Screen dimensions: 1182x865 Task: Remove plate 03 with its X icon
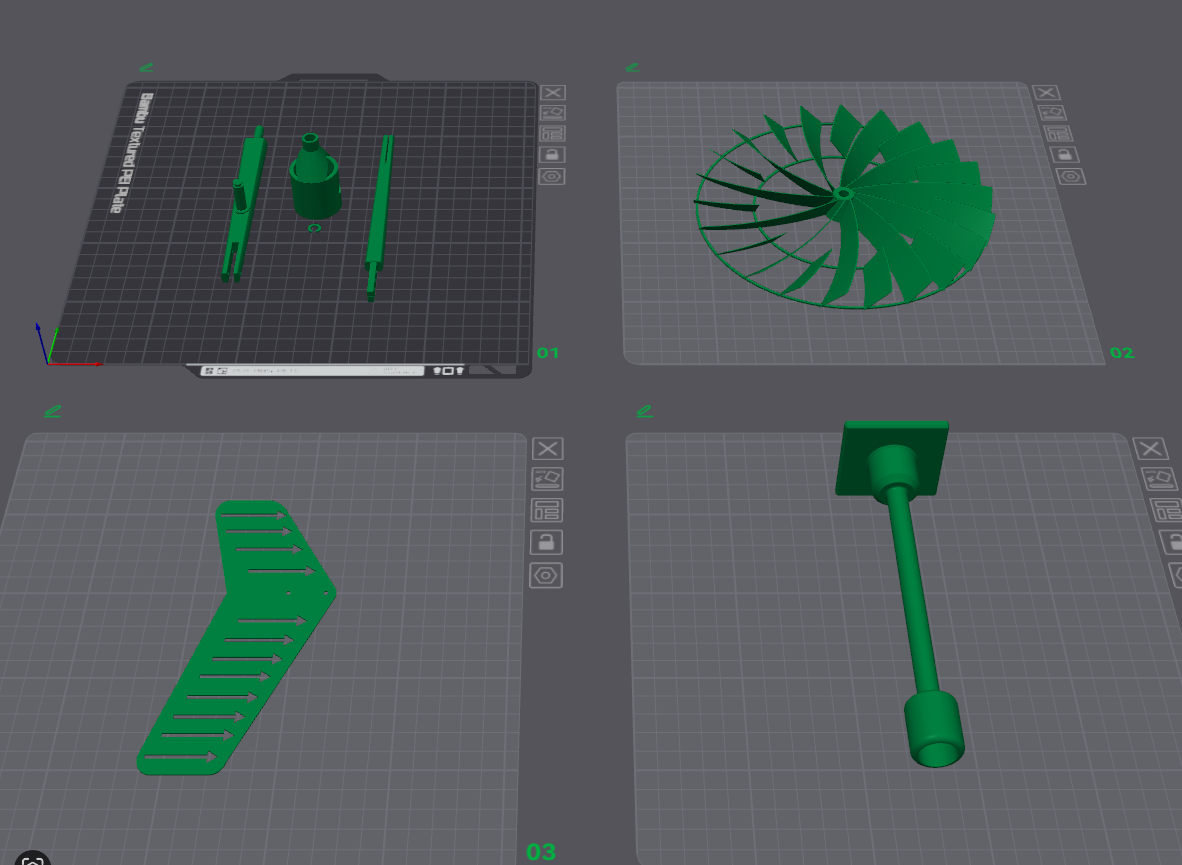click(548, 449)
